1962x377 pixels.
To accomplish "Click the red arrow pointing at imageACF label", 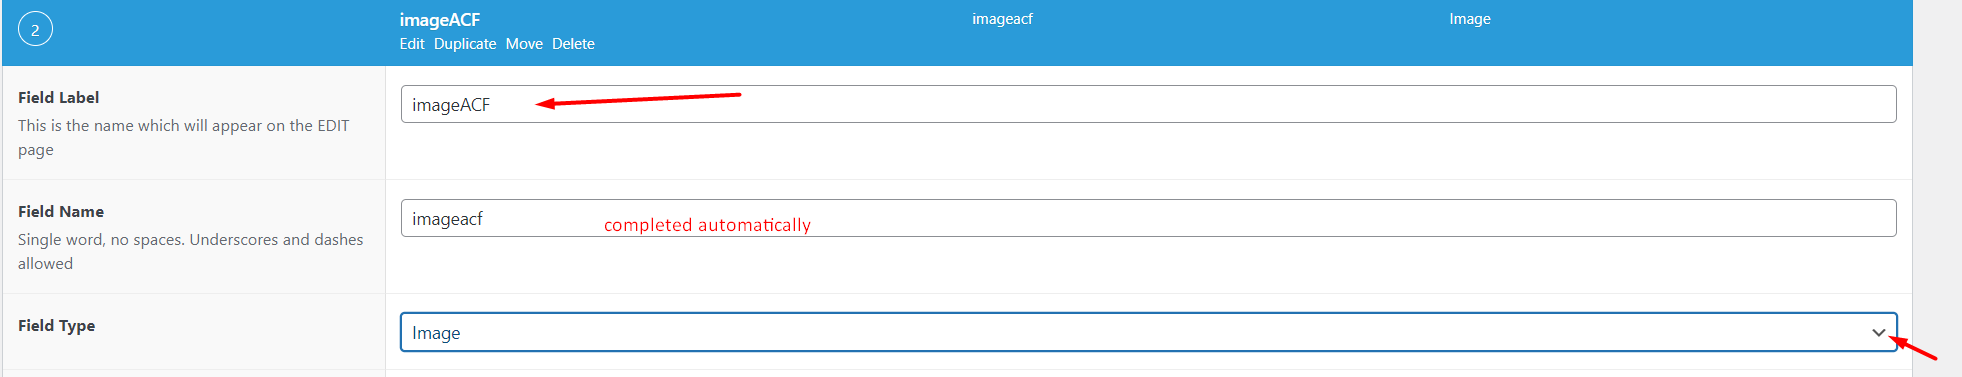I will click(x=638, y=99).
